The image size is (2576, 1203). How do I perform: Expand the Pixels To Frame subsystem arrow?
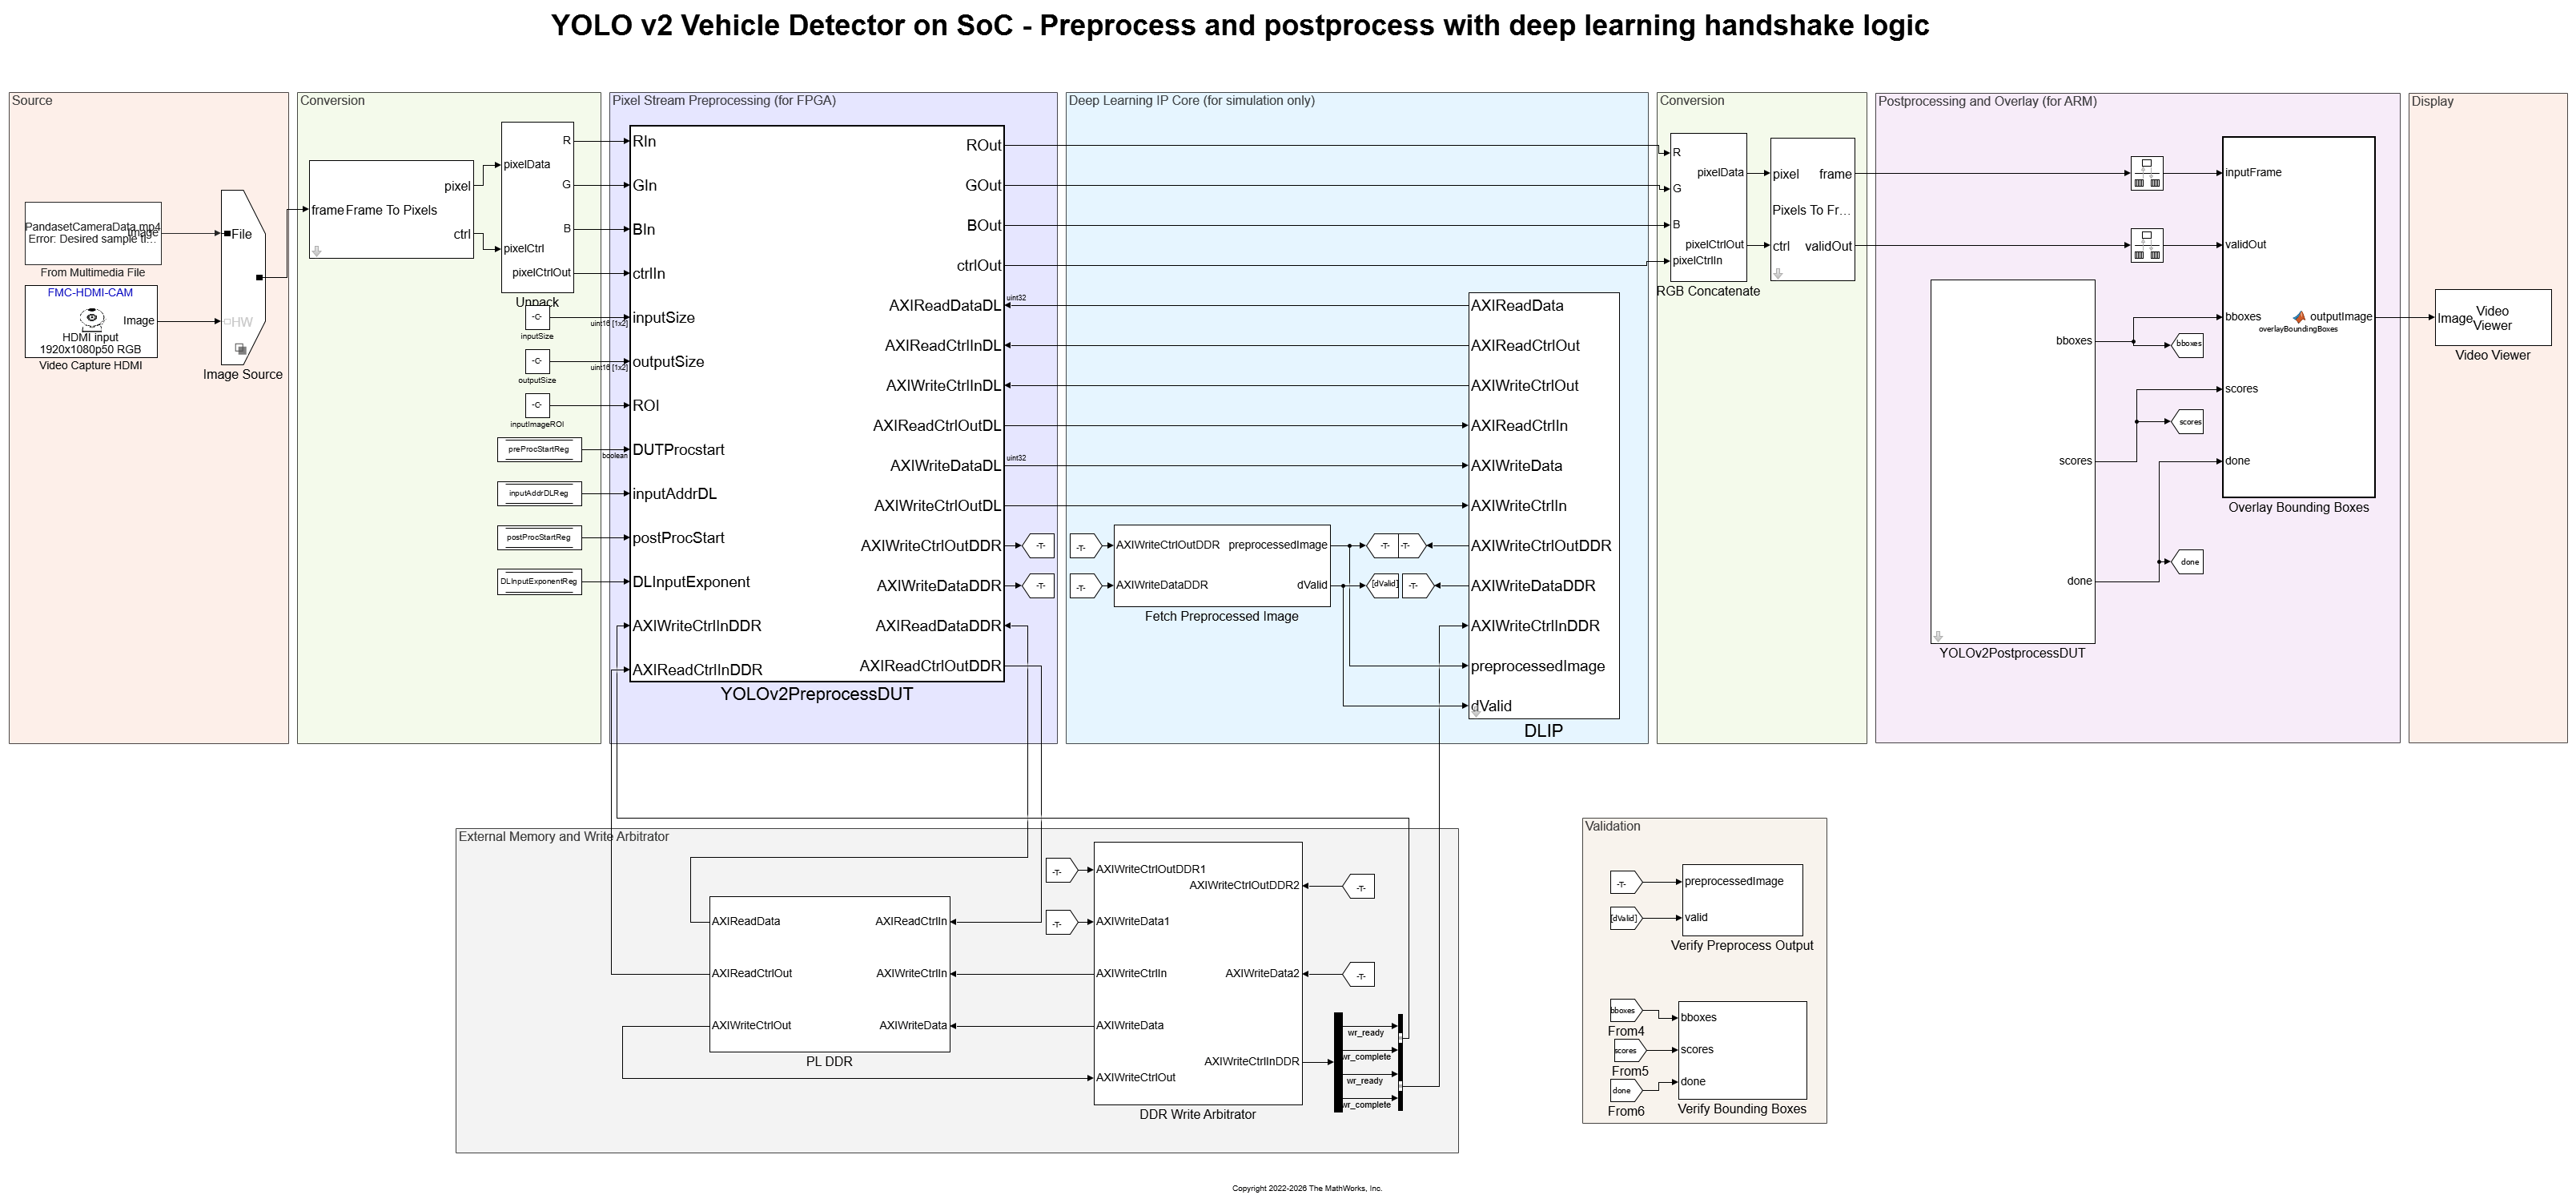tap(1778, 273)
